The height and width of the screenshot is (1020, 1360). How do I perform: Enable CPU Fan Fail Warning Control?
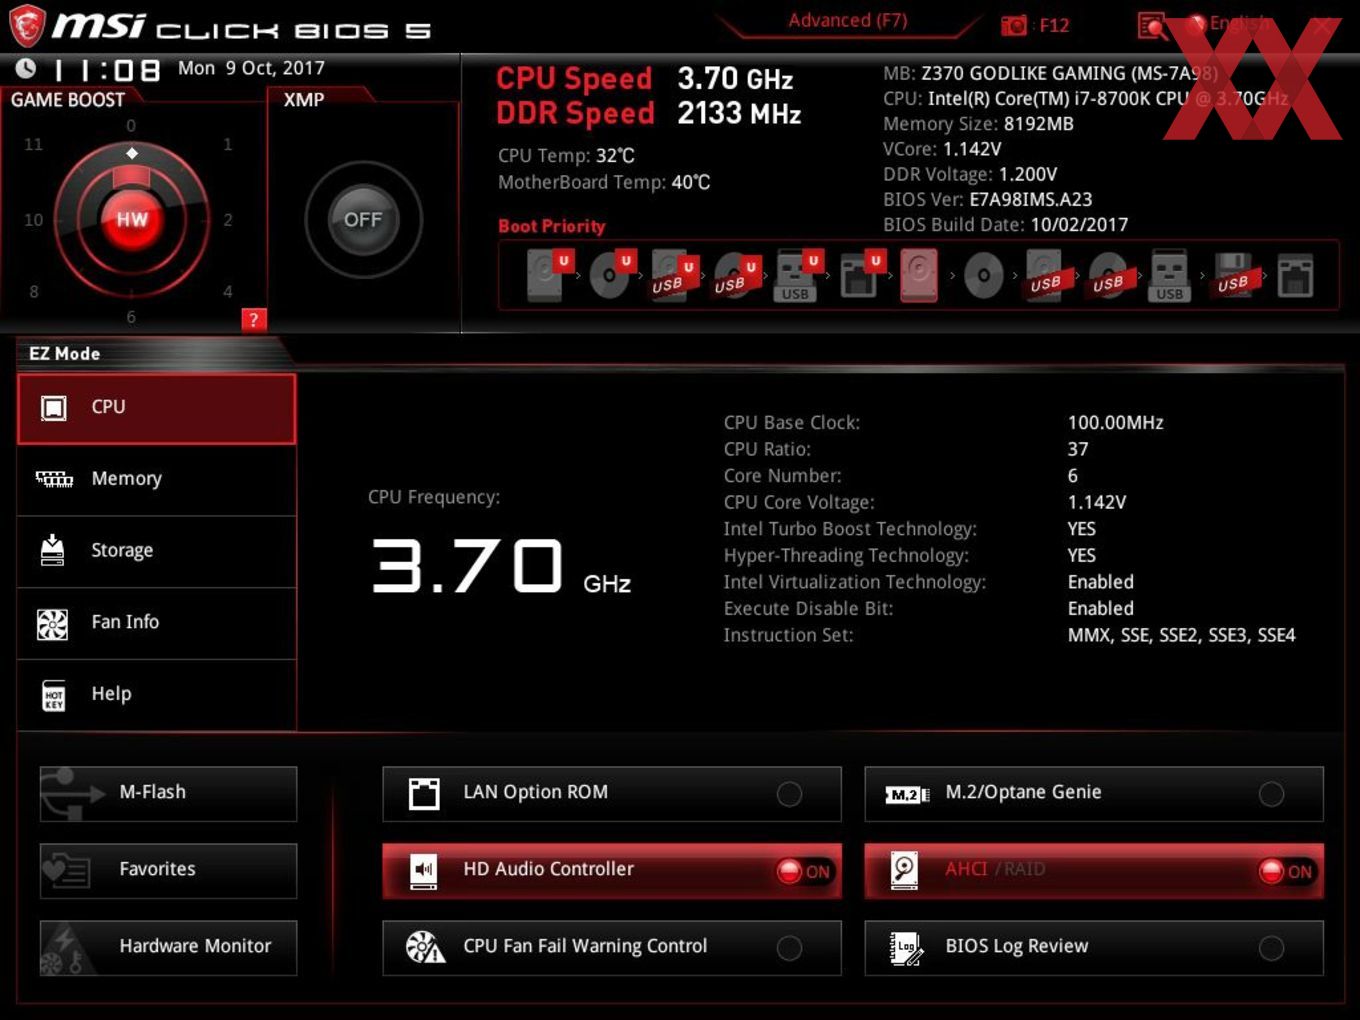(612, 948)
